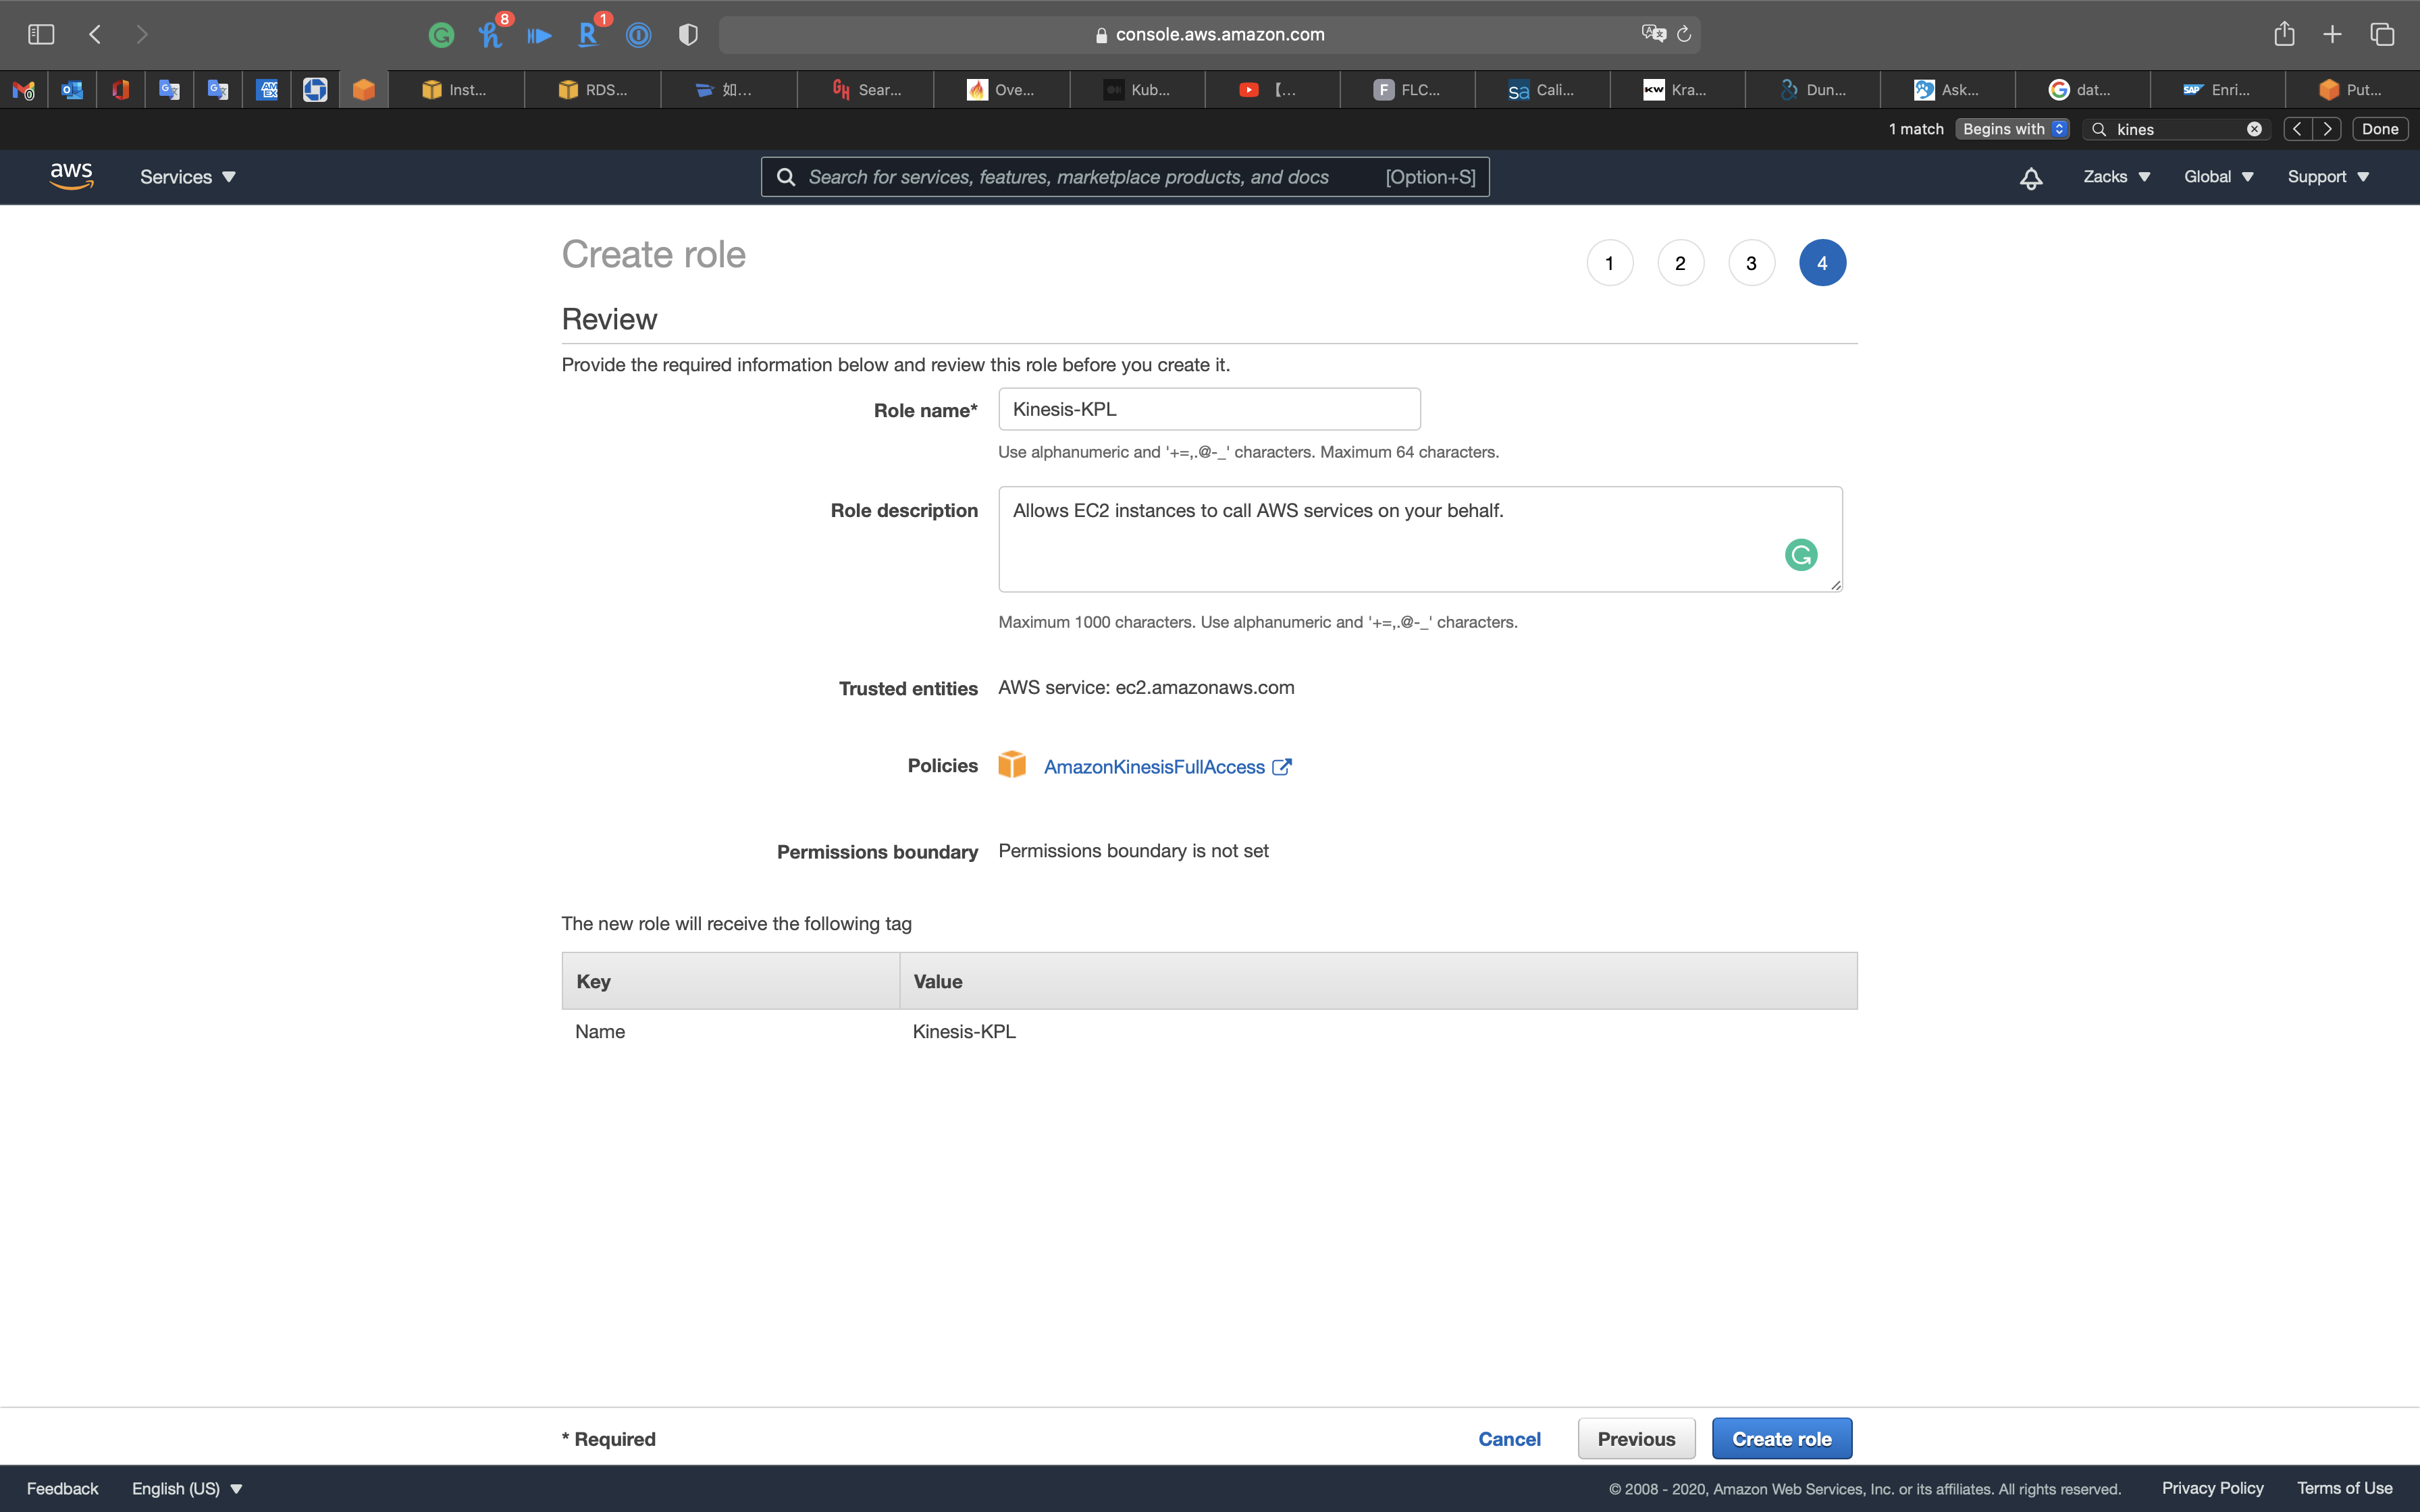Open the AmazonKinesisFullAccess policy link
Image resolution: width=2420 pixels, height=1512 pixels.
coord(1154,767)
